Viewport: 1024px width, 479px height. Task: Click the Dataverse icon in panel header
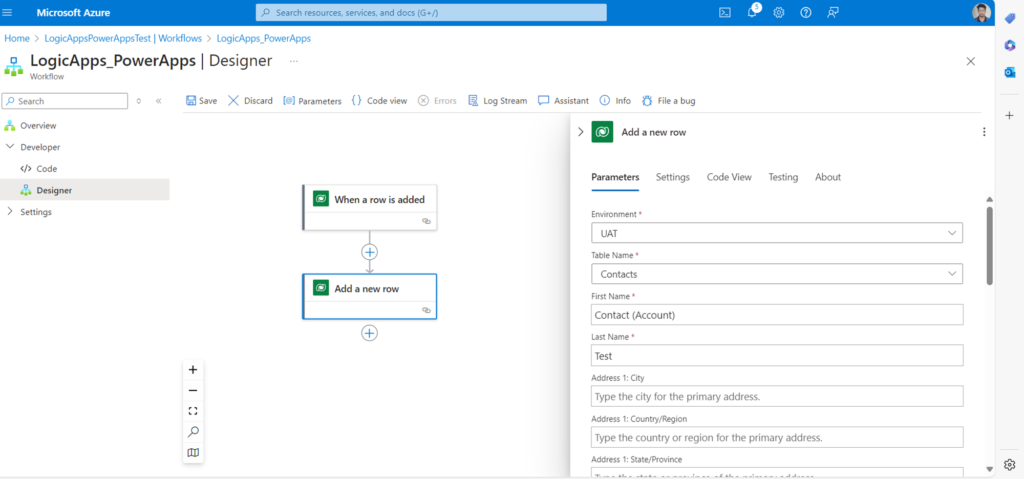click(x=602, y=132)
